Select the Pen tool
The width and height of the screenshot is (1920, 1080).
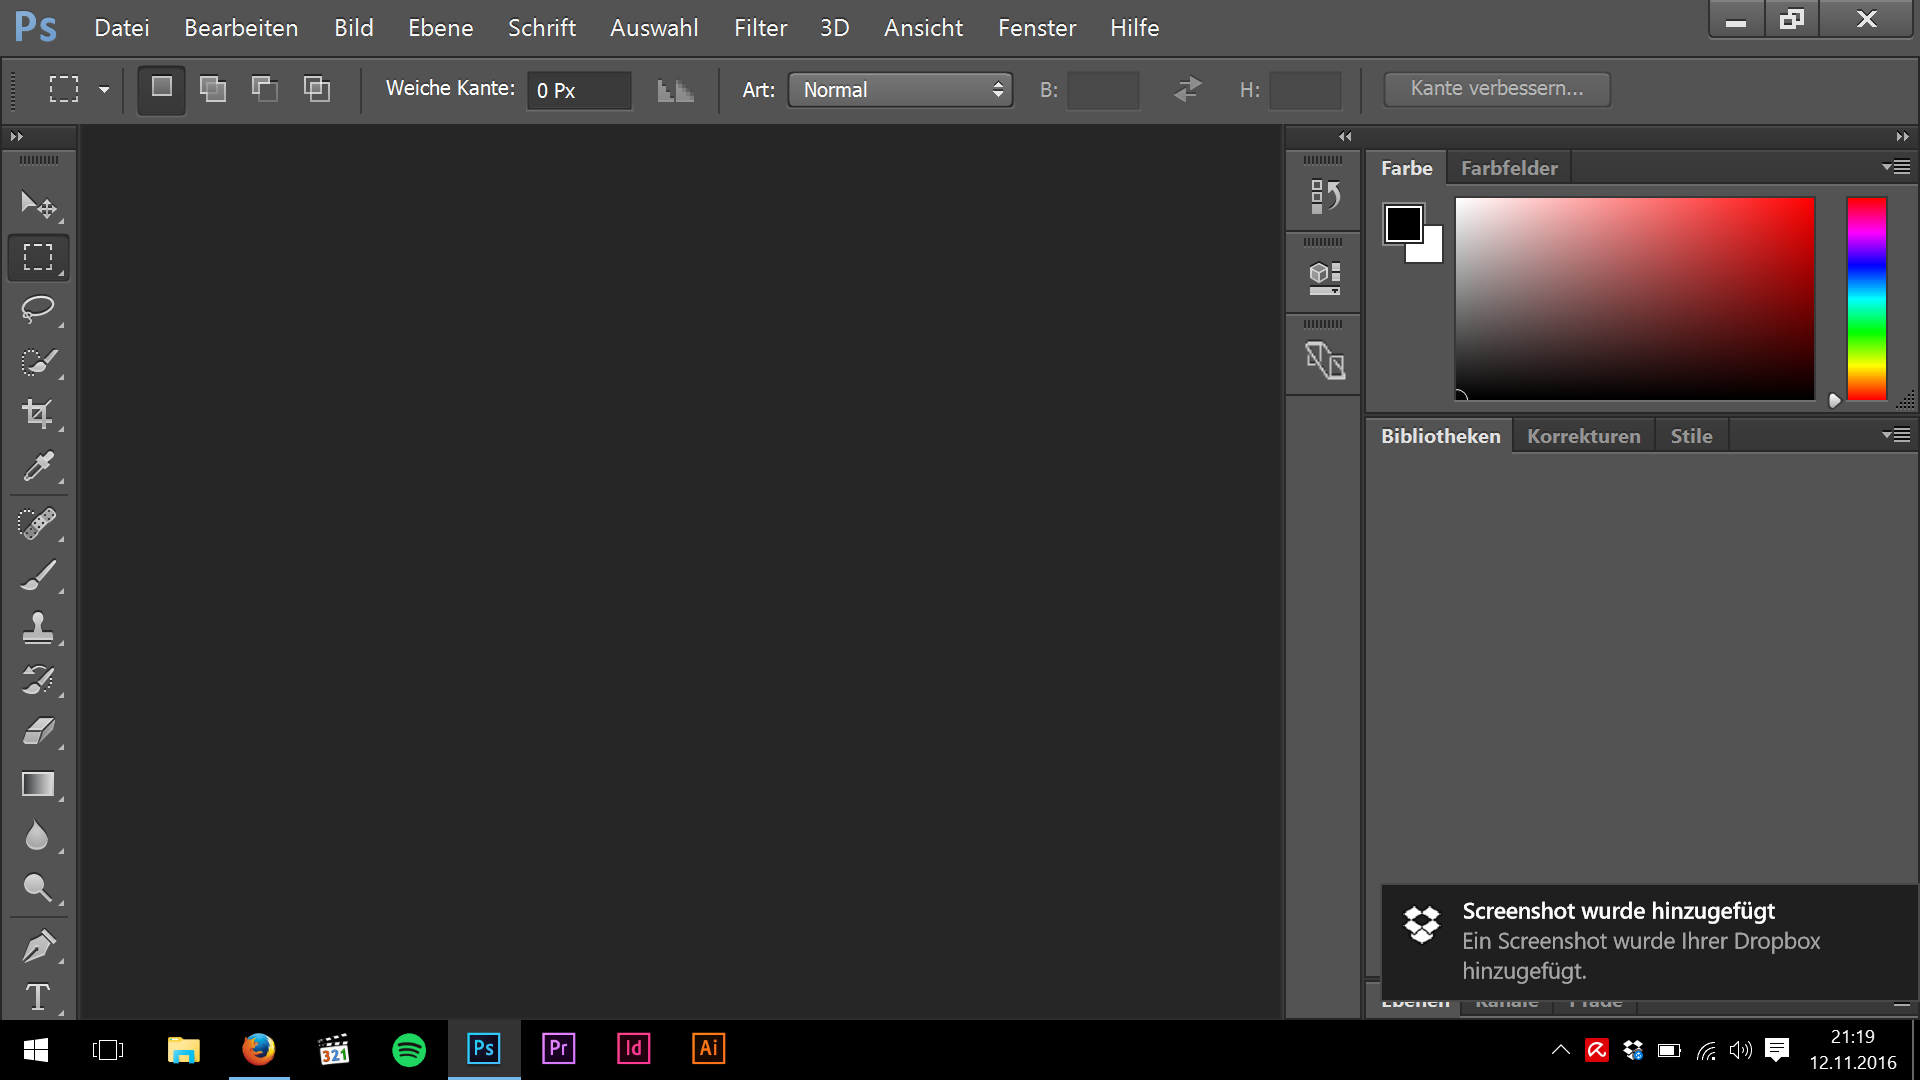38,945
